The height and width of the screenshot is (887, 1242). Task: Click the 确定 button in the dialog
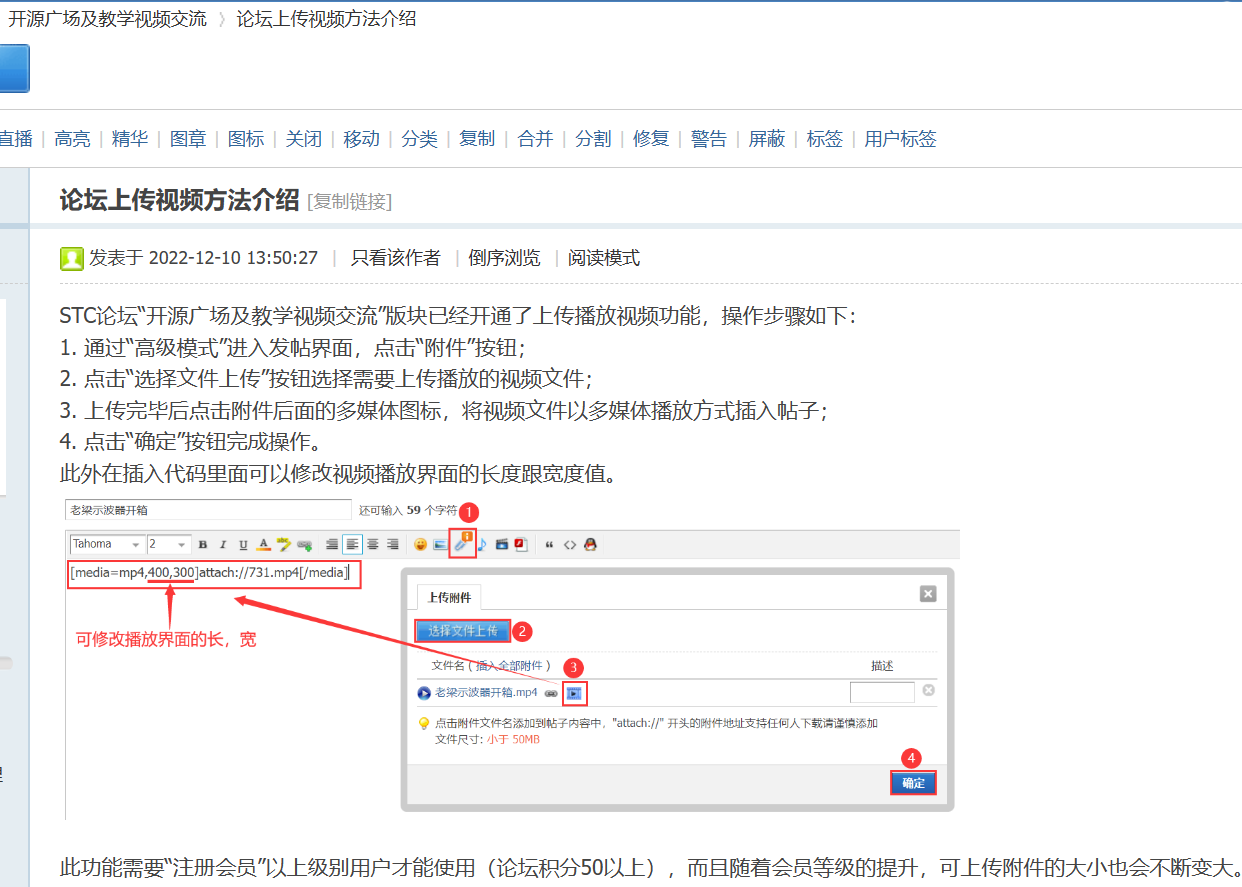pos(914,783)
